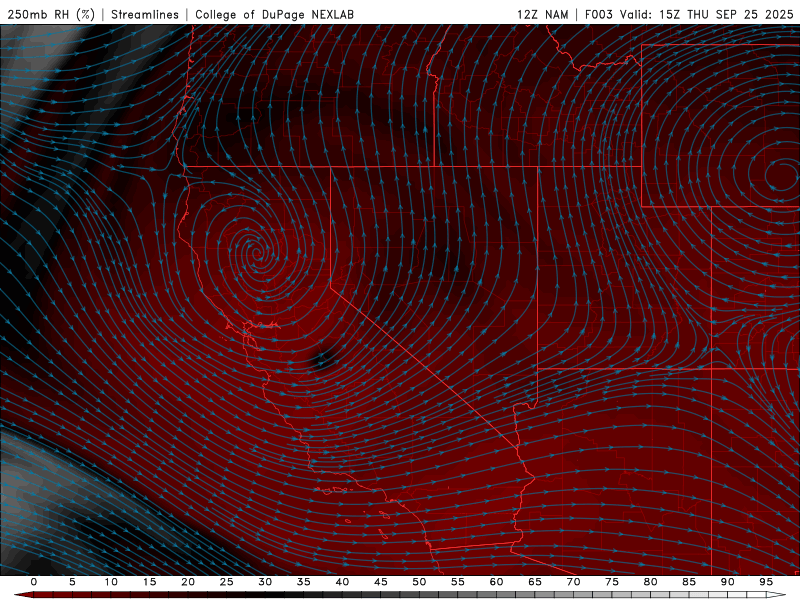Click the colorbar label "80"
This screenshot has height=600, width=800.
[650, 582]
